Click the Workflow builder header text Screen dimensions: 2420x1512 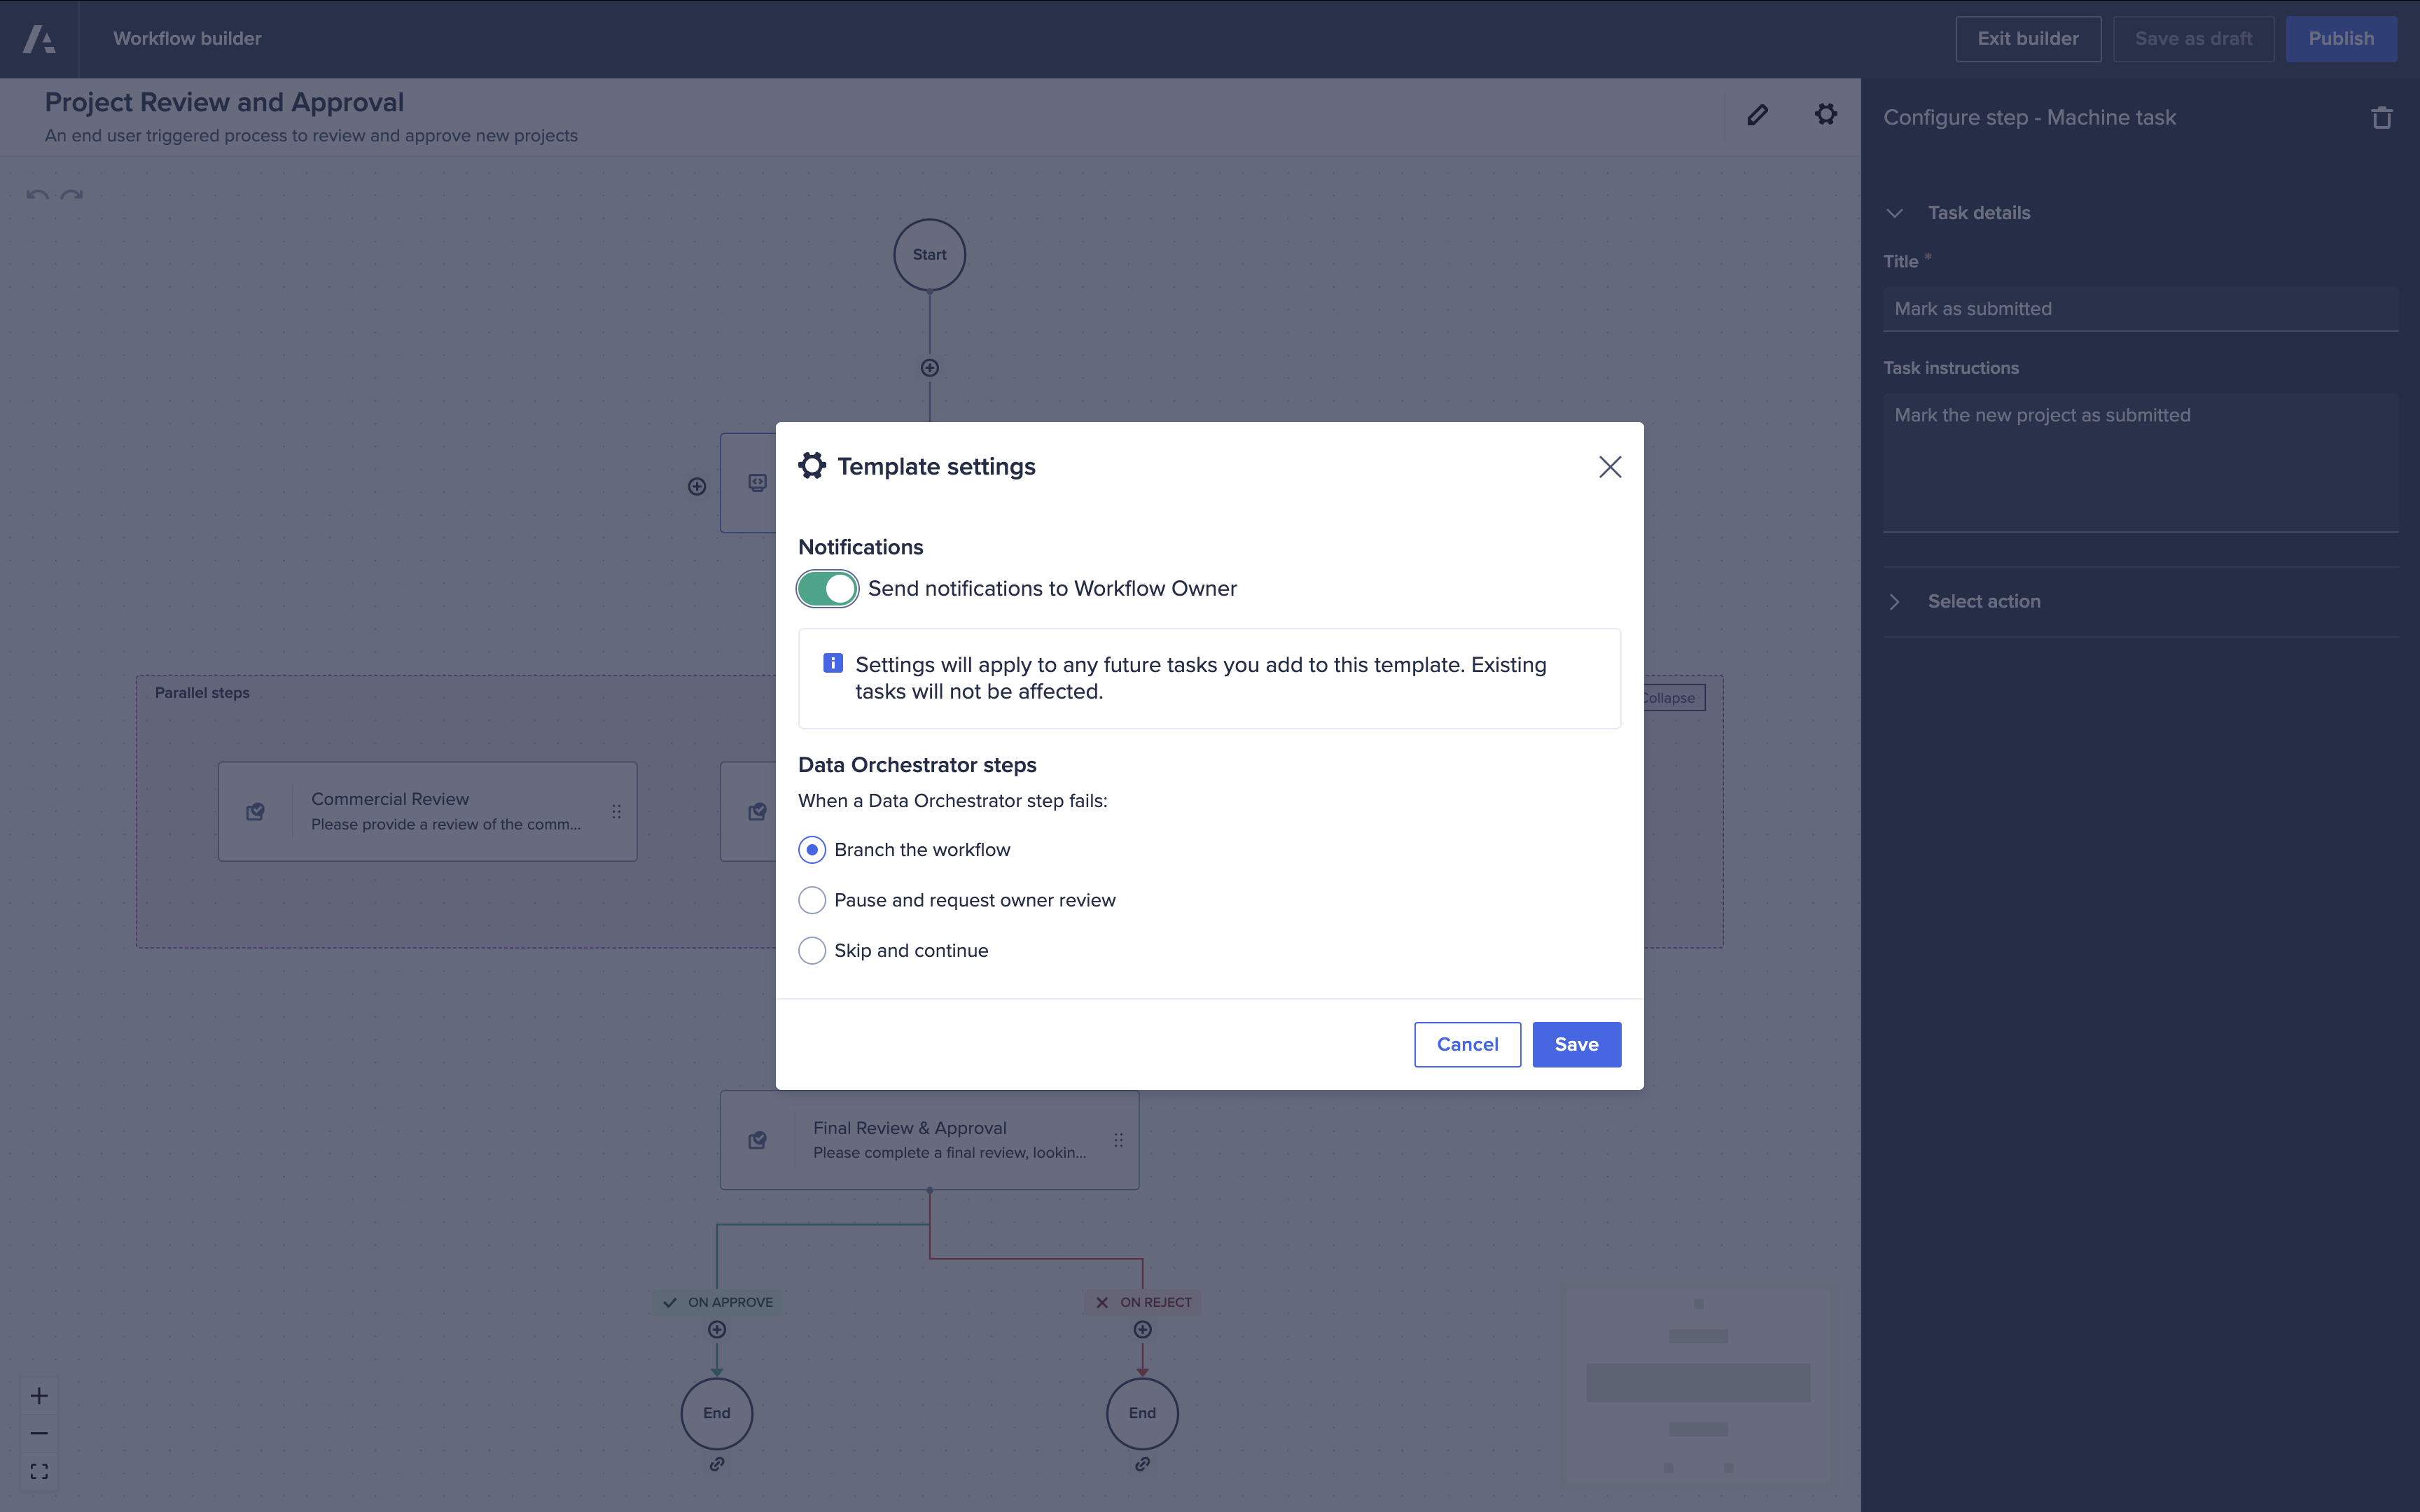coord(187,39)
